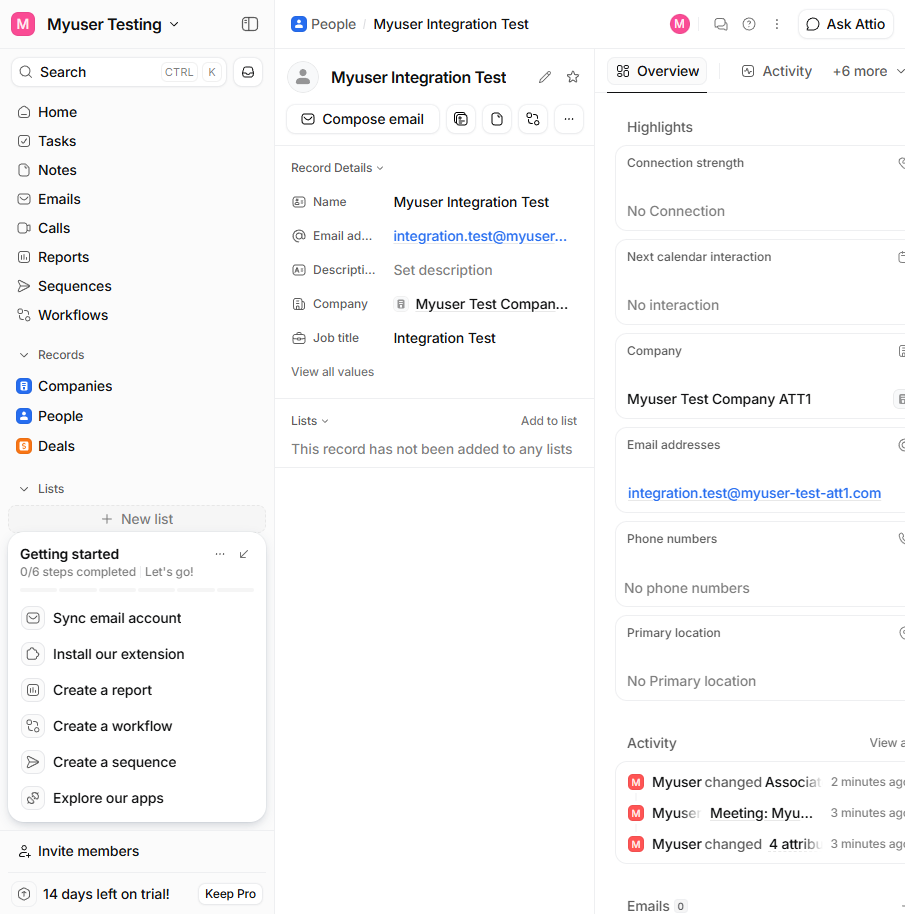Screen dimensions: 905x914
Task: Open Reports in the sidebar
Action: point(137,257)
